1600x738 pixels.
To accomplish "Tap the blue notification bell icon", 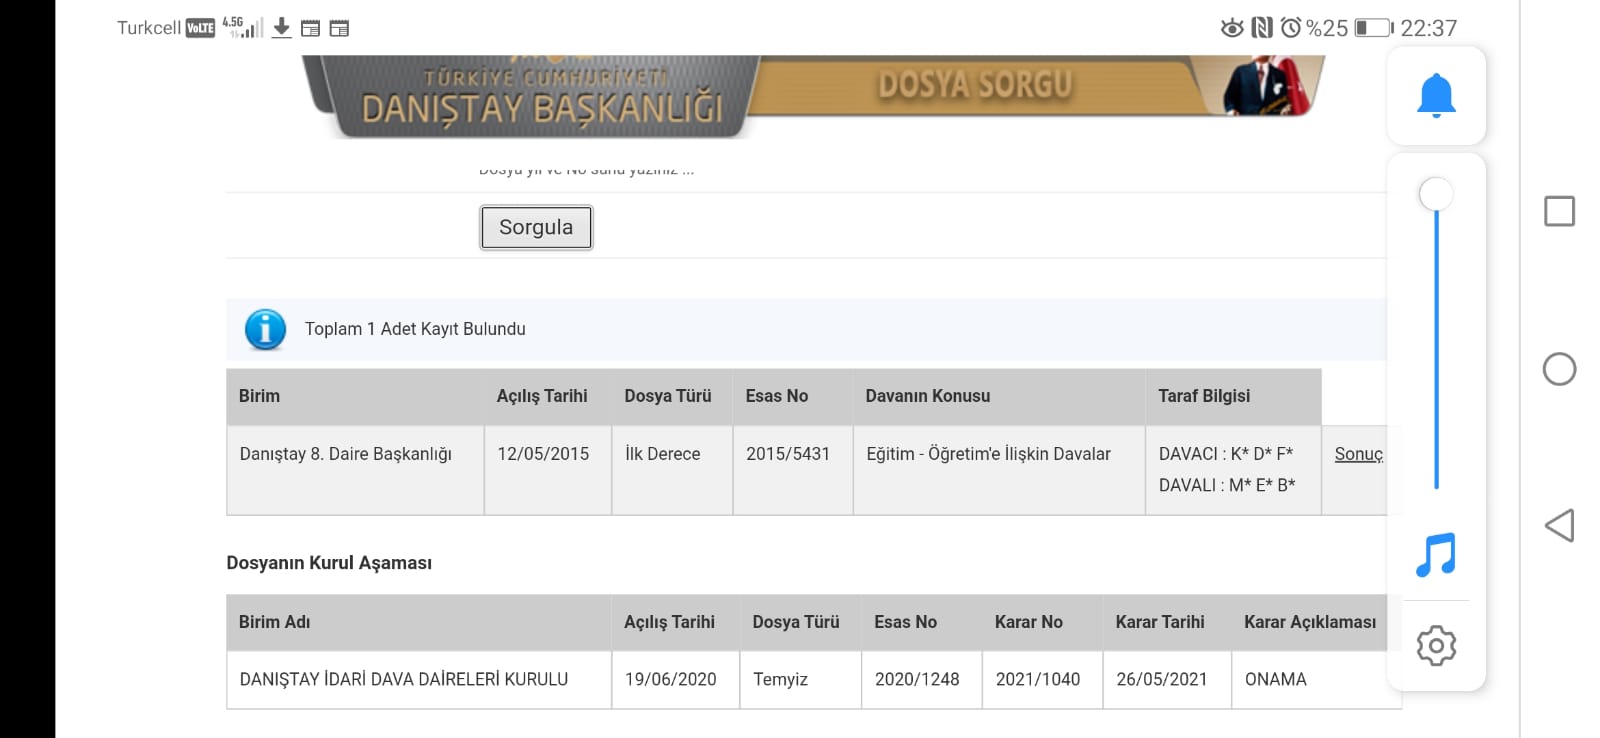I will click(1436, 96).
